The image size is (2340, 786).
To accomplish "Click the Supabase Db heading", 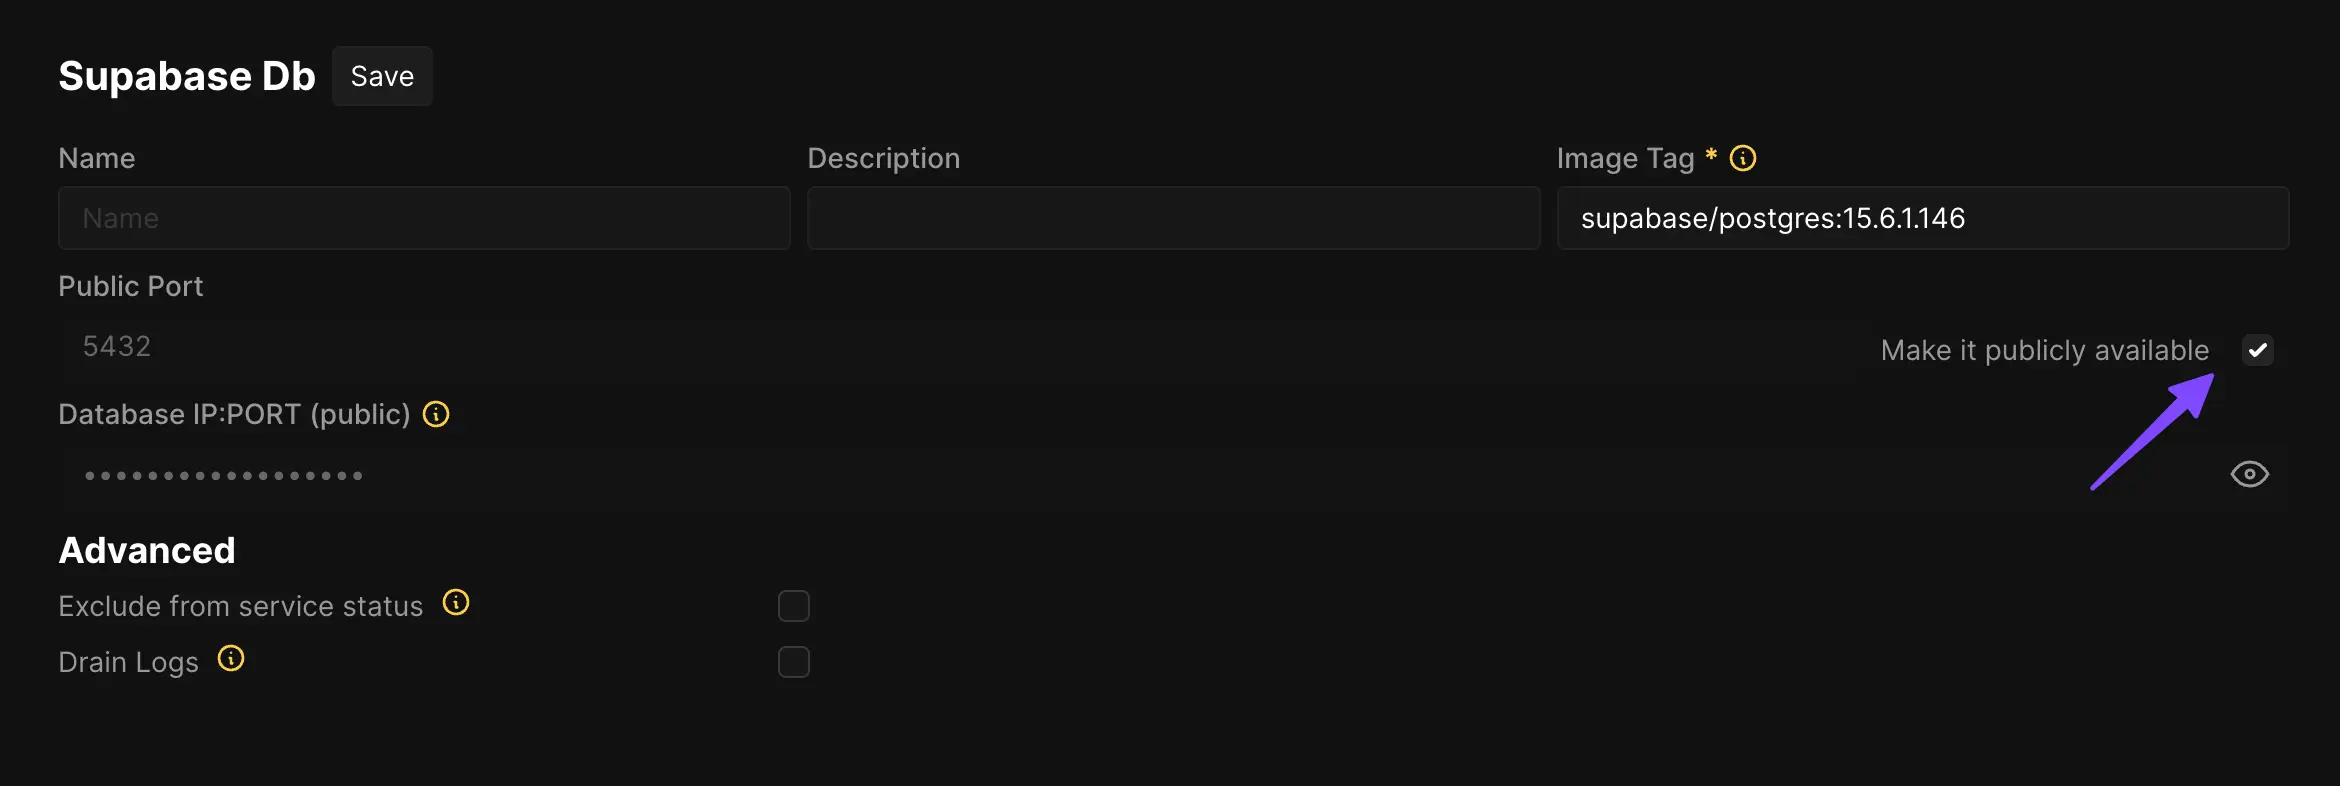I will [186, 75].
